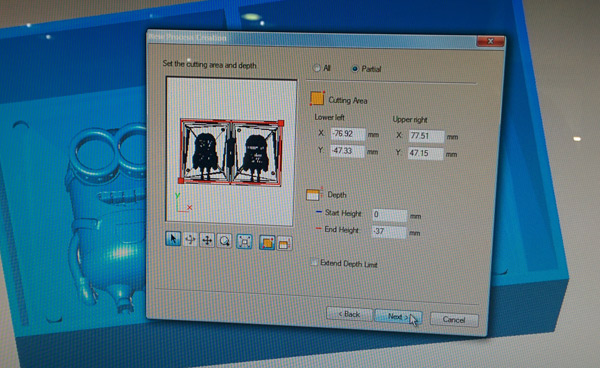
Task: Go back with the Back button
Action: pyautogui.click(x=349, y=314)
